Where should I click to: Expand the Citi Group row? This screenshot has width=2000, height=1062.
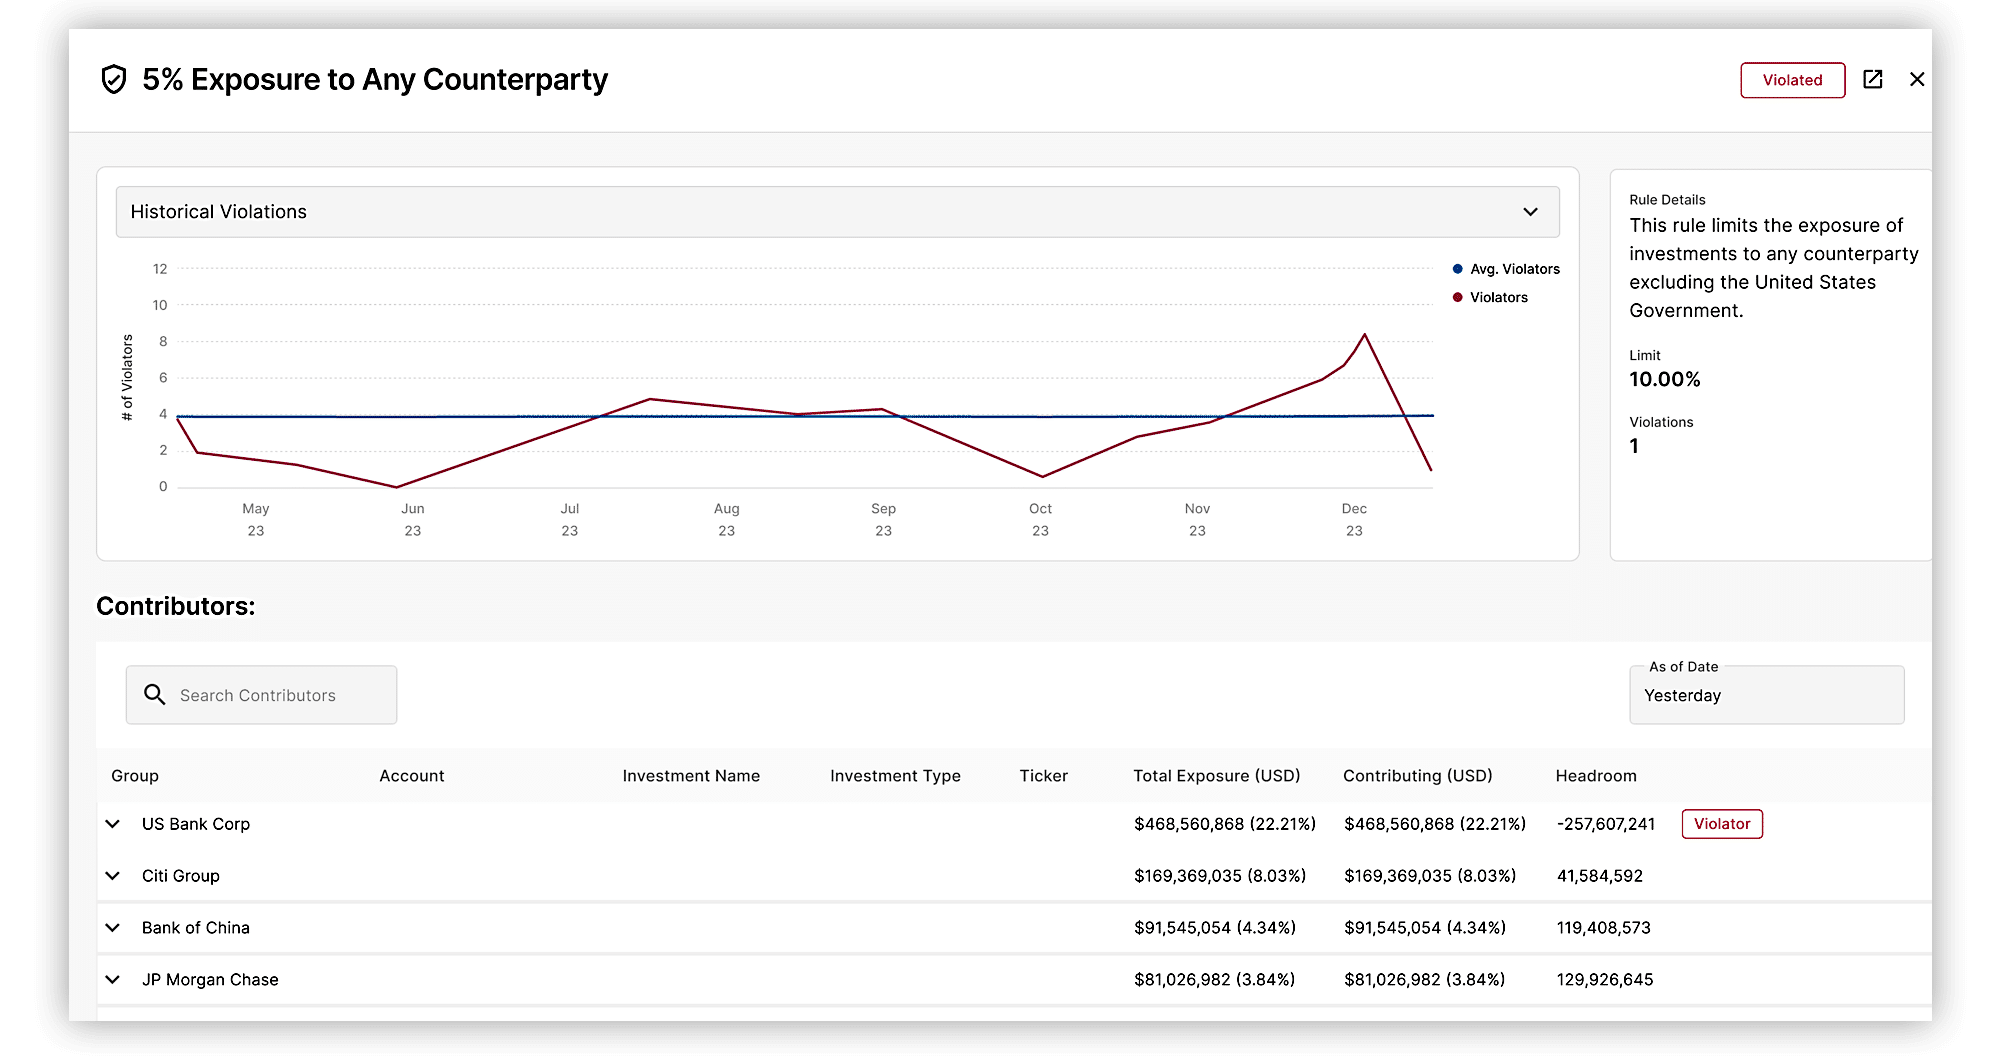113,876
